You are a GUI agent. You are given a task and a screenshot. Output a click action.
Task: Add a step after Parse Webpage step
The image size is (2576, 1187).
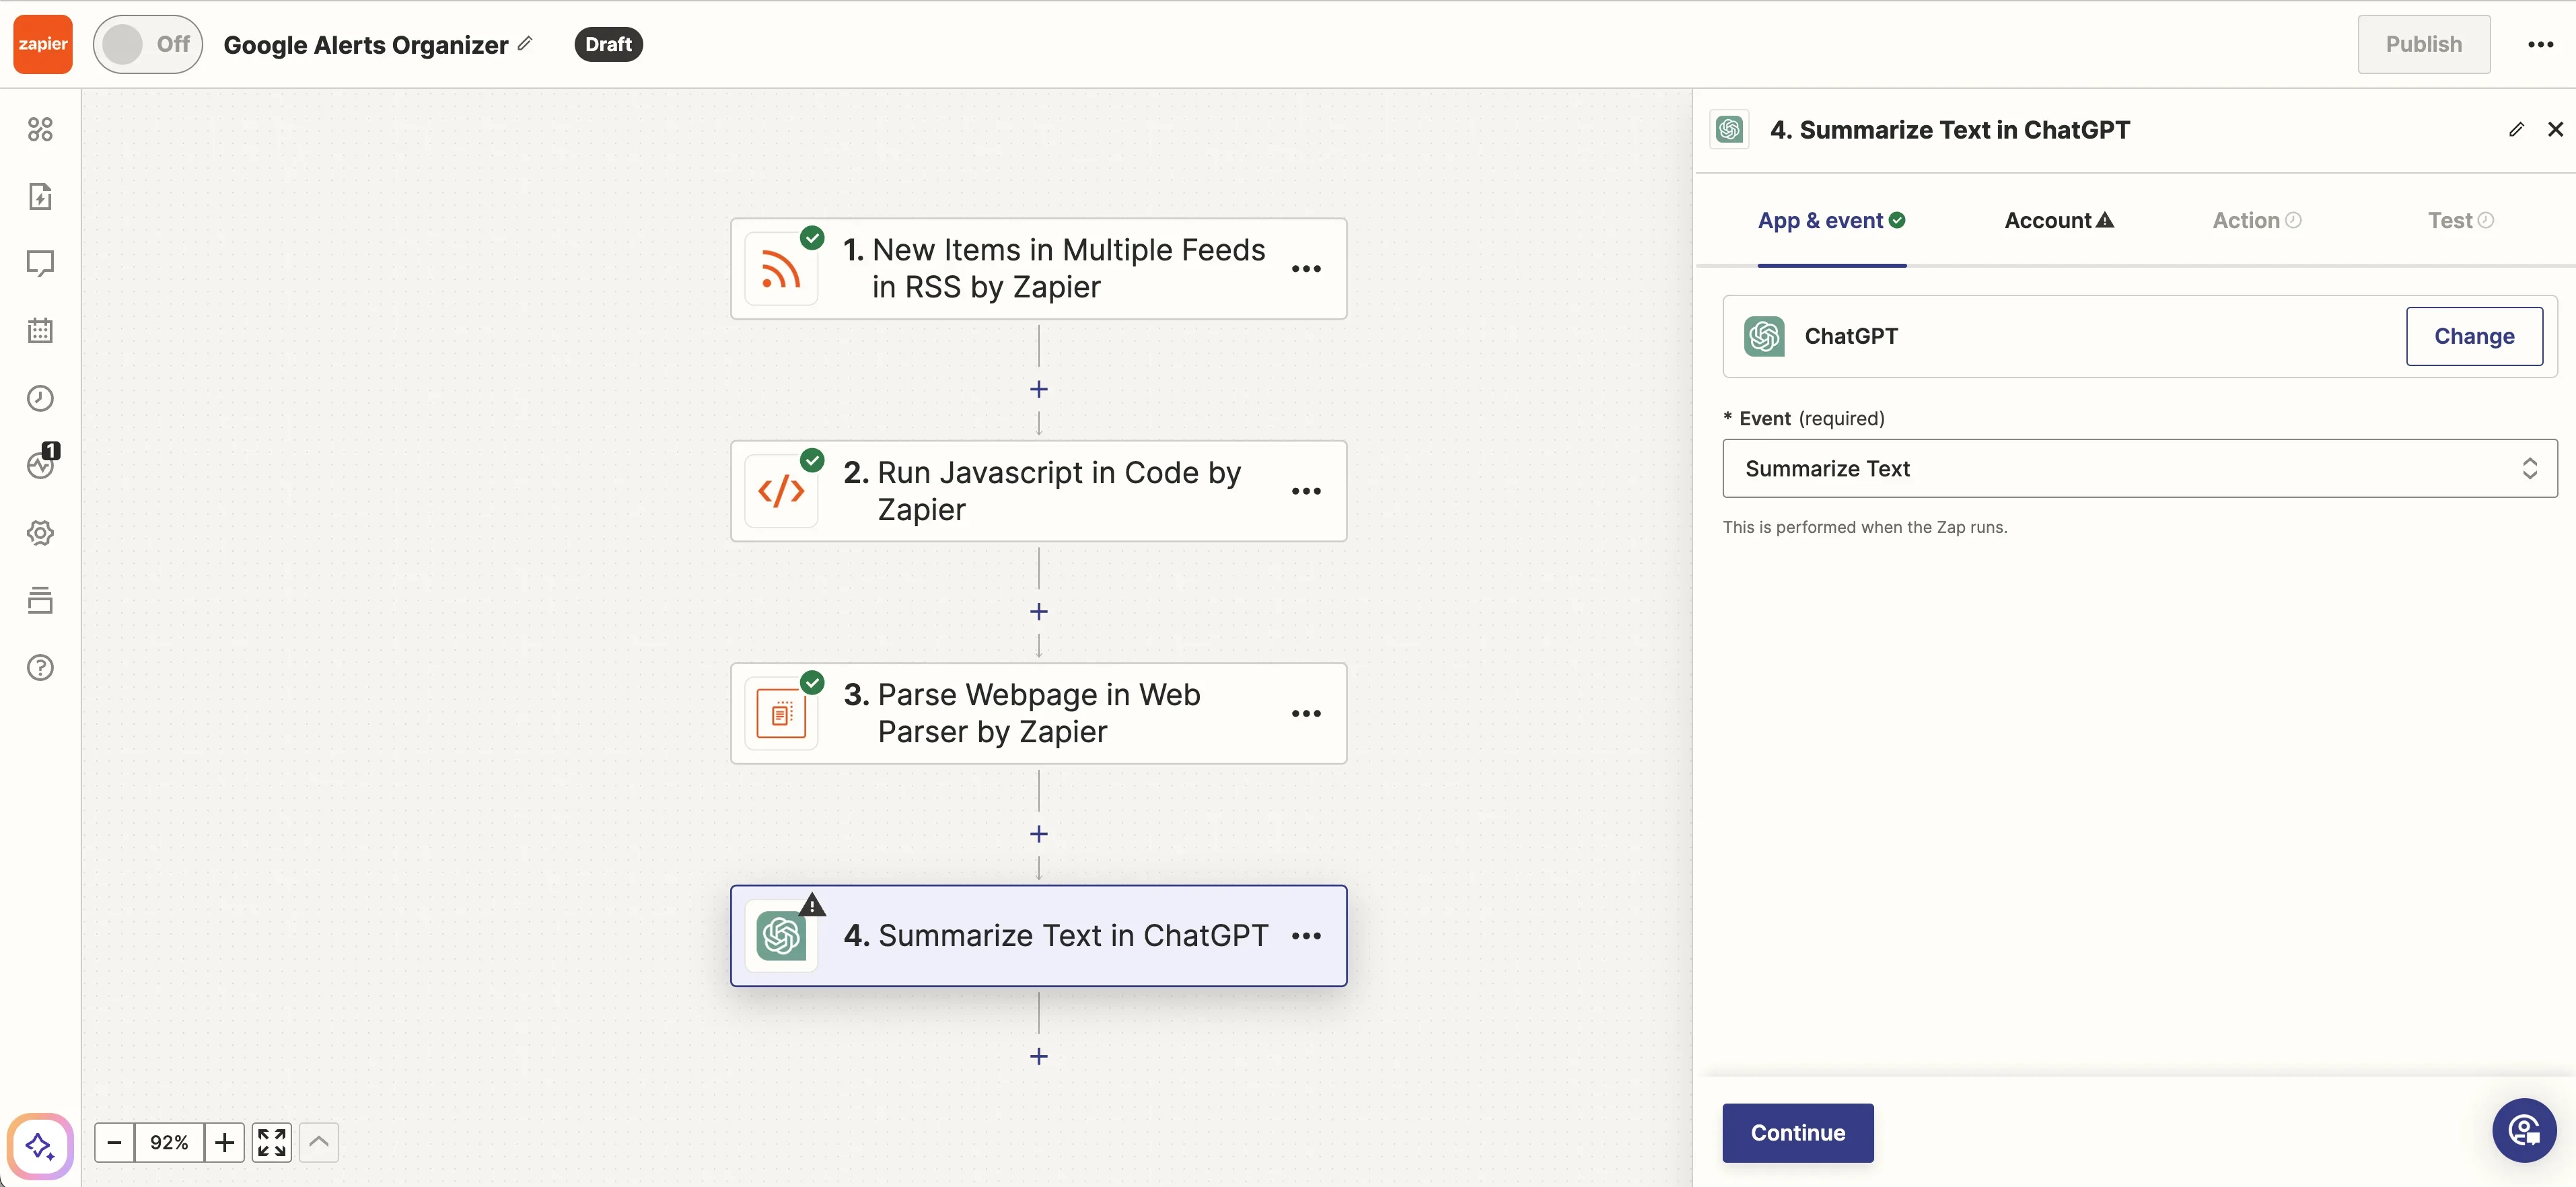click(x=1039, y=834)
